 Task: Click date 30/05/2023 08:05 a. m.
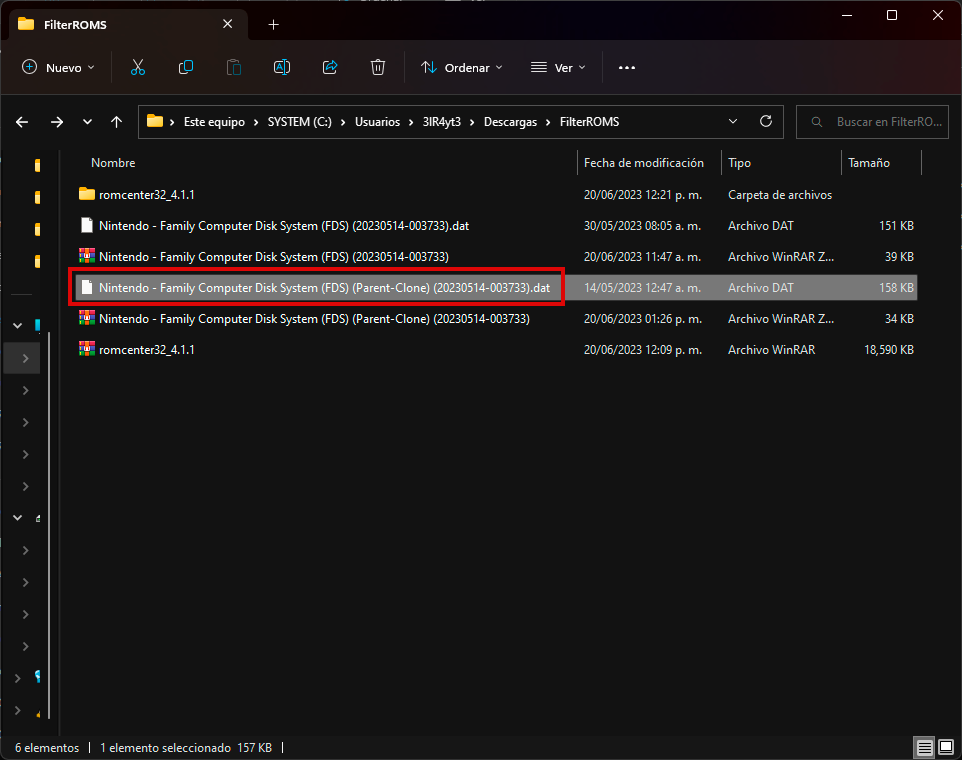[642, 226]
